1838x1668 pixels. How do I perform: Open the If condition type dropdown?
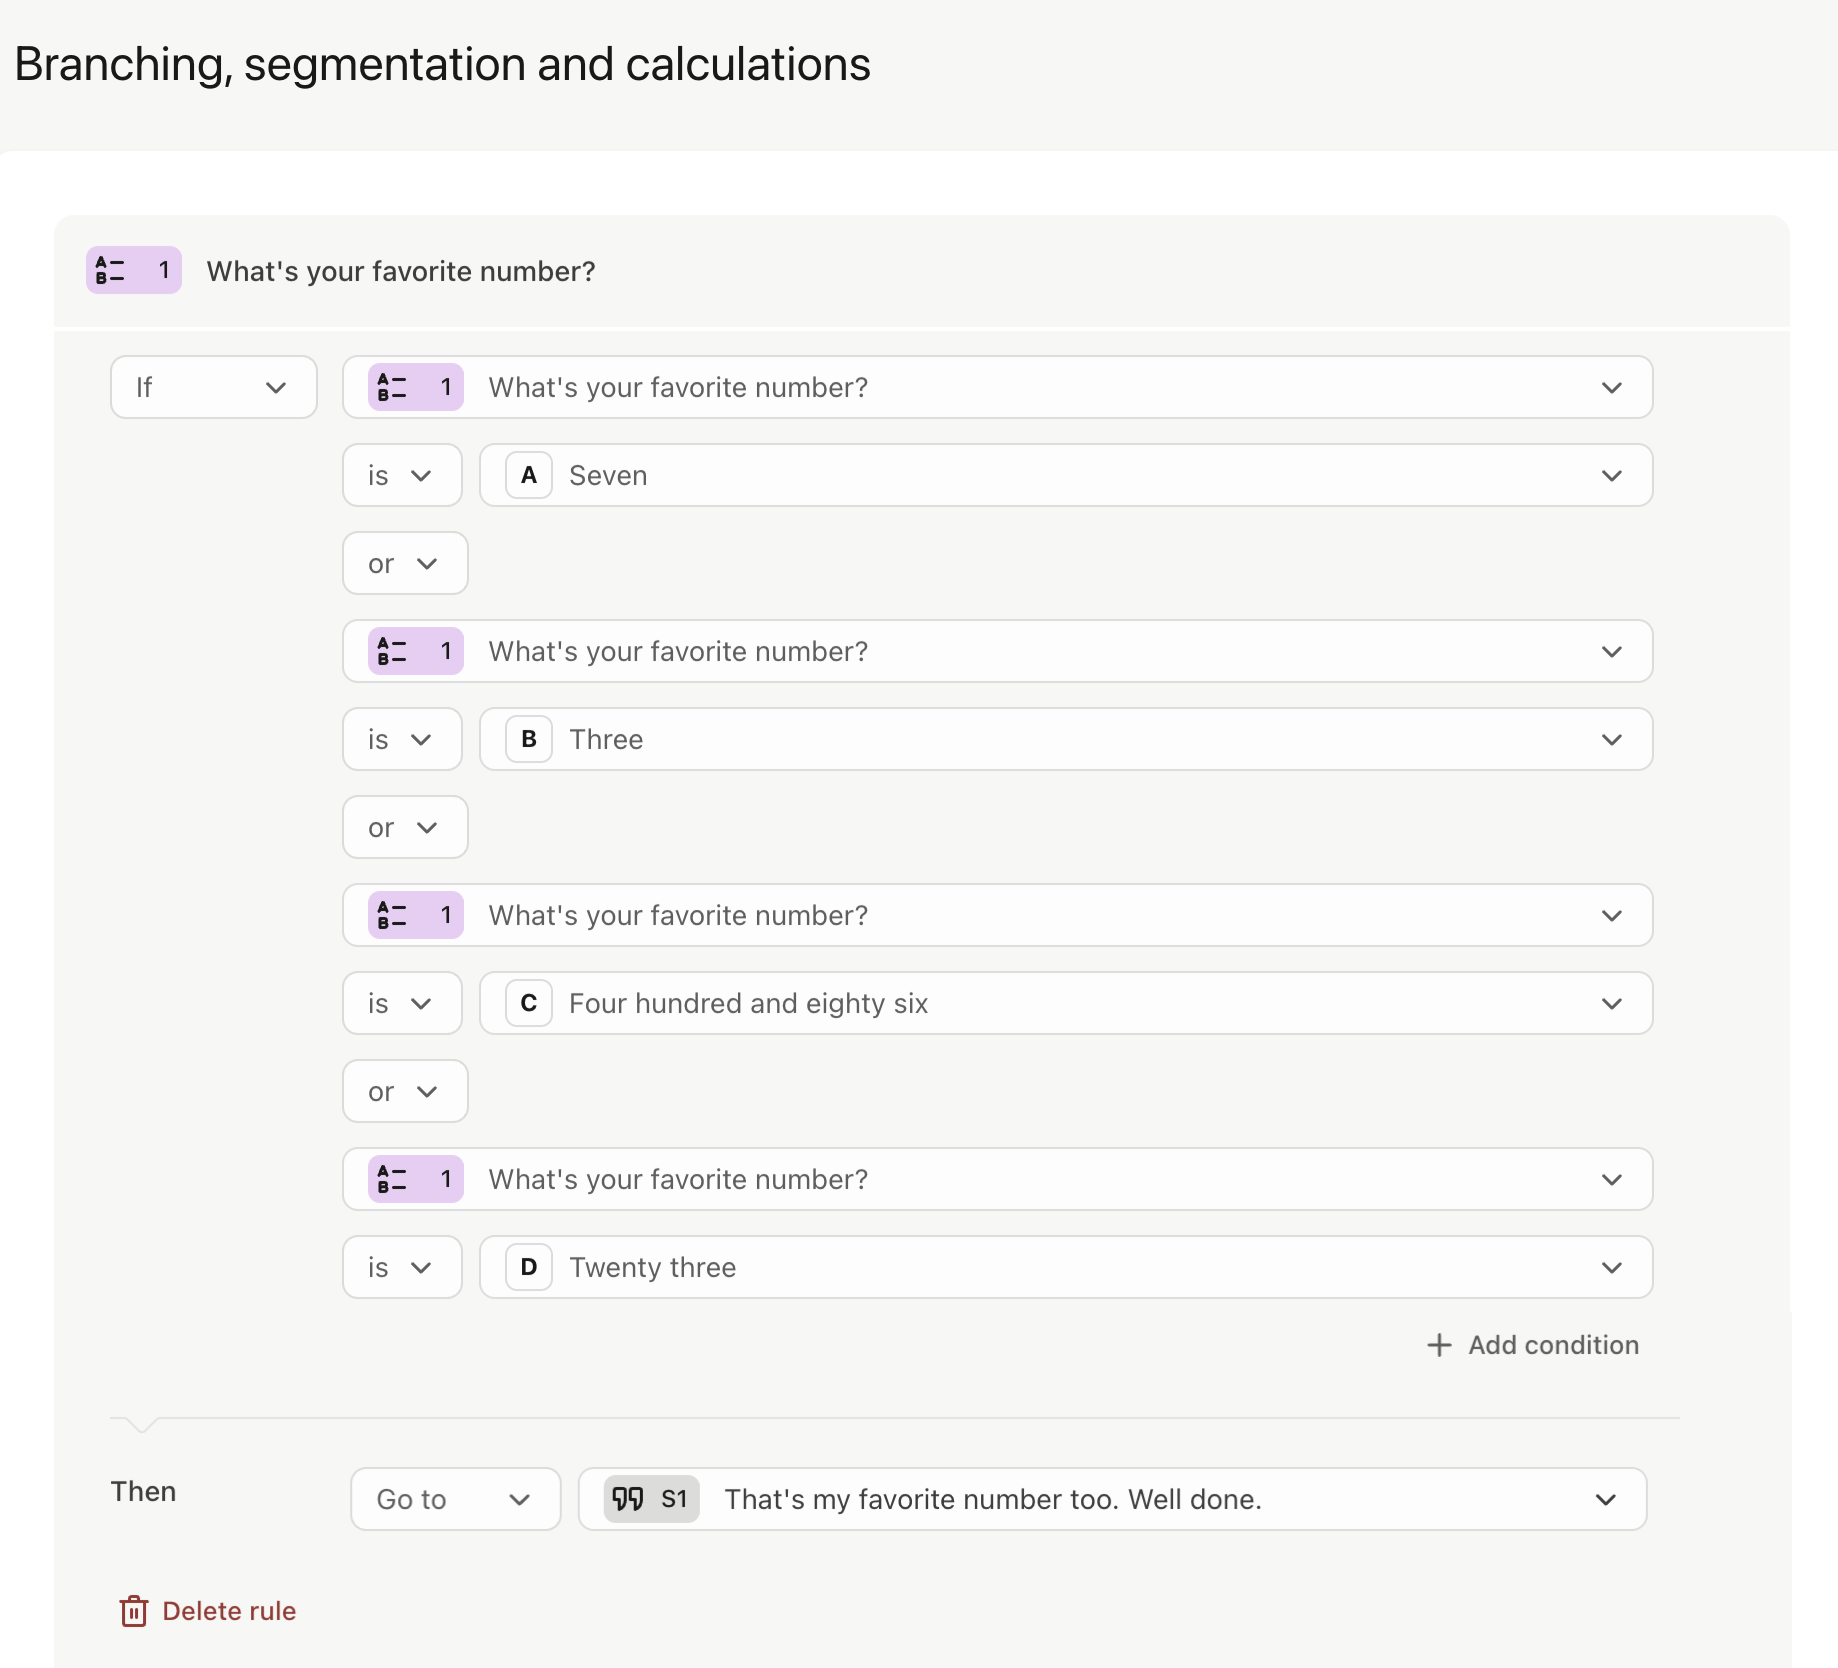pyautogui.click(x=214, y=387)
